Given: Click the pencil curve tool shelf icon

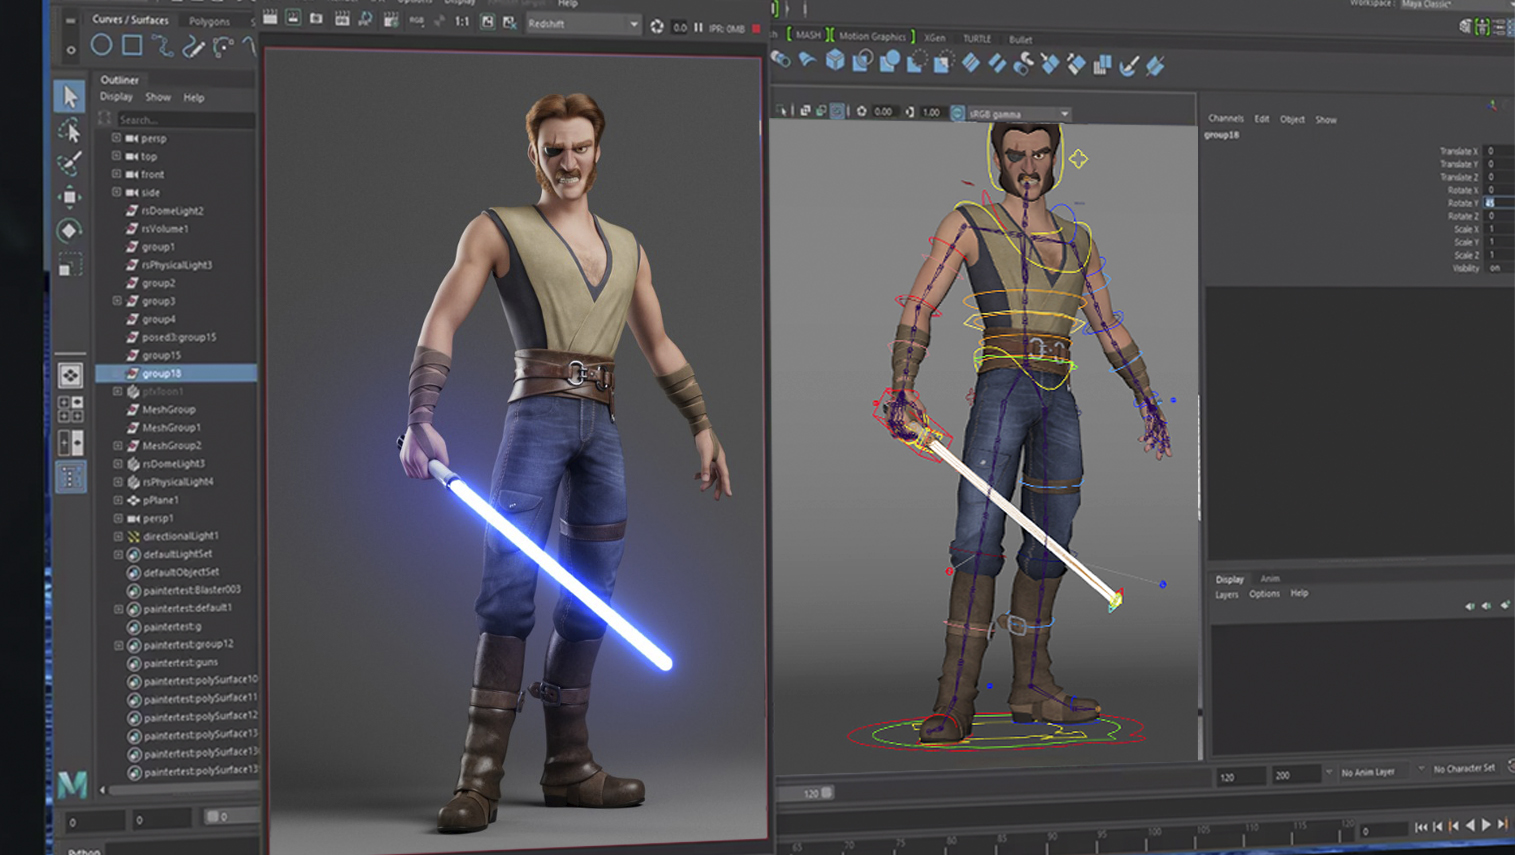Looking at the screenshot, I should (193, 46).
